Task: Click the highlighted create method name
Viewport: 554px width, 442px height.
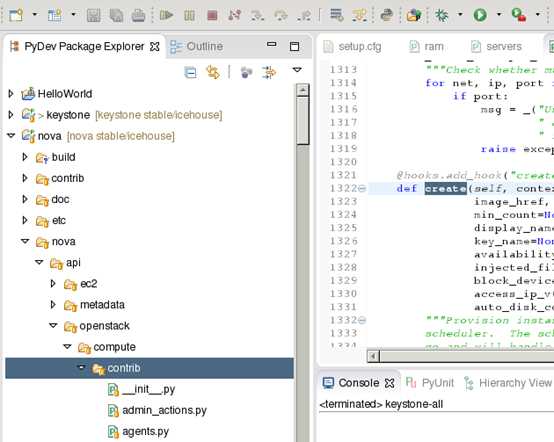Action: (x=446, y=189)
